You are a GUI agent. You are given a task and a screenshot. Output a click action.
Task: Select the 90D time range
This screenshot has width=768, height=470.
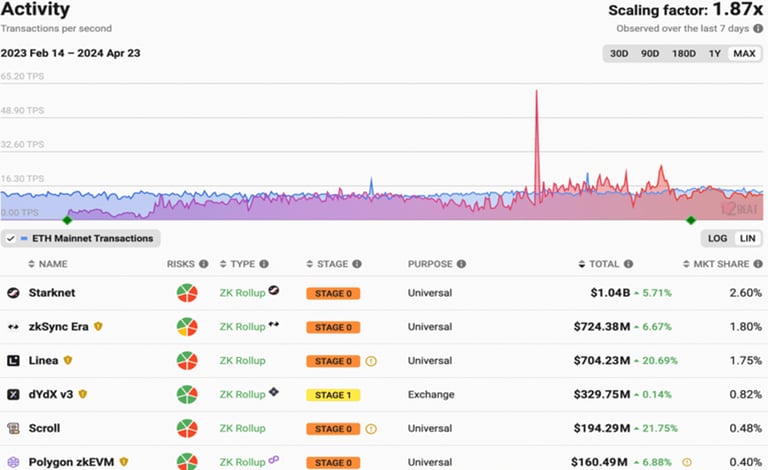click(x=650, y=53)
